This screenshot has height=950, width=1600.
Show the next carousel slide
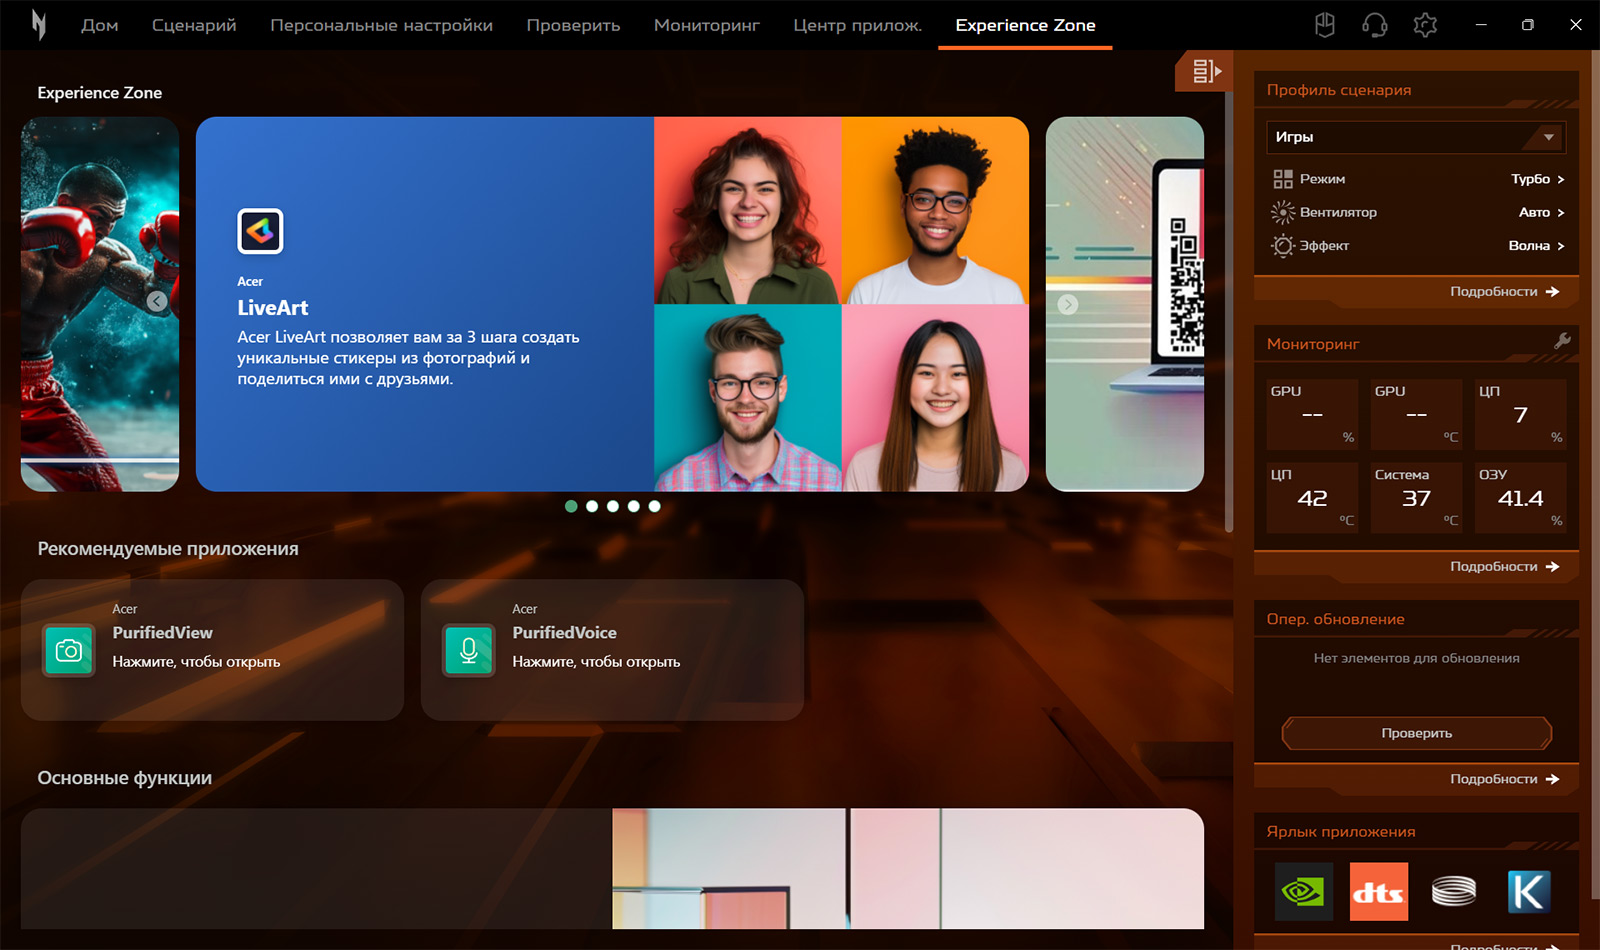pos(1068,304)
